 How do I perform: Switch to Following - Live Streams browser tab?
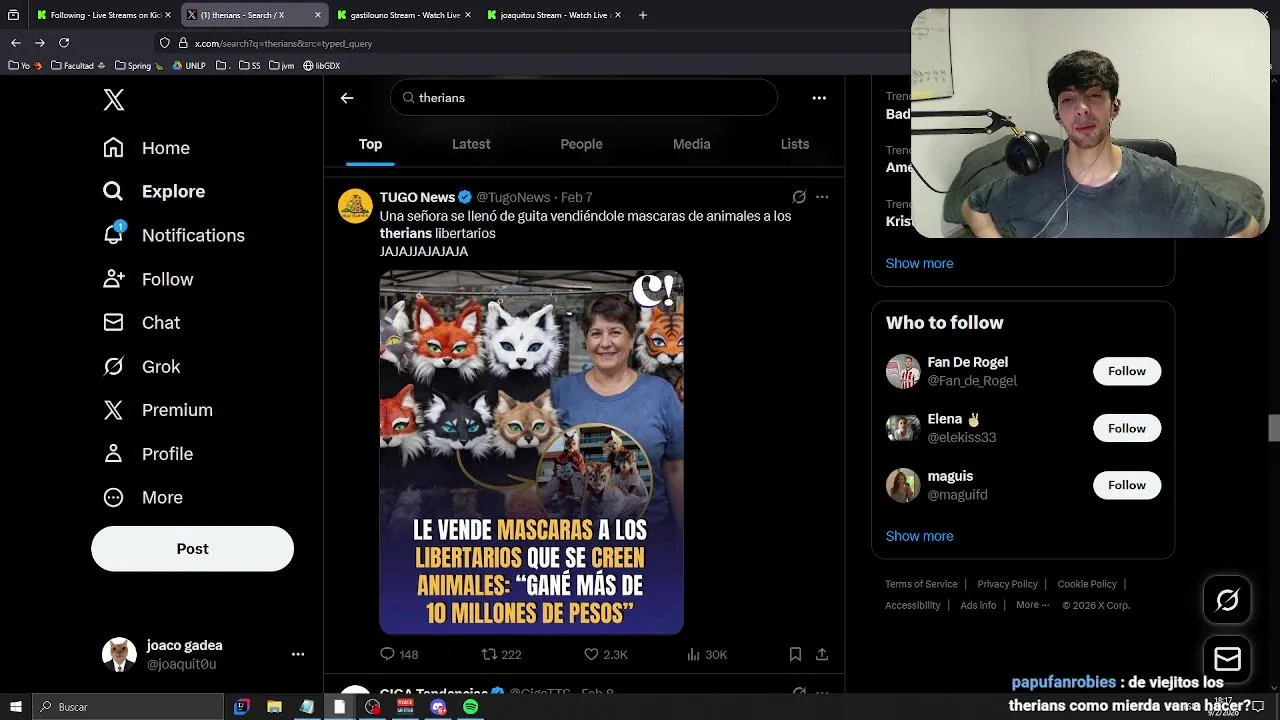point(104,15)
